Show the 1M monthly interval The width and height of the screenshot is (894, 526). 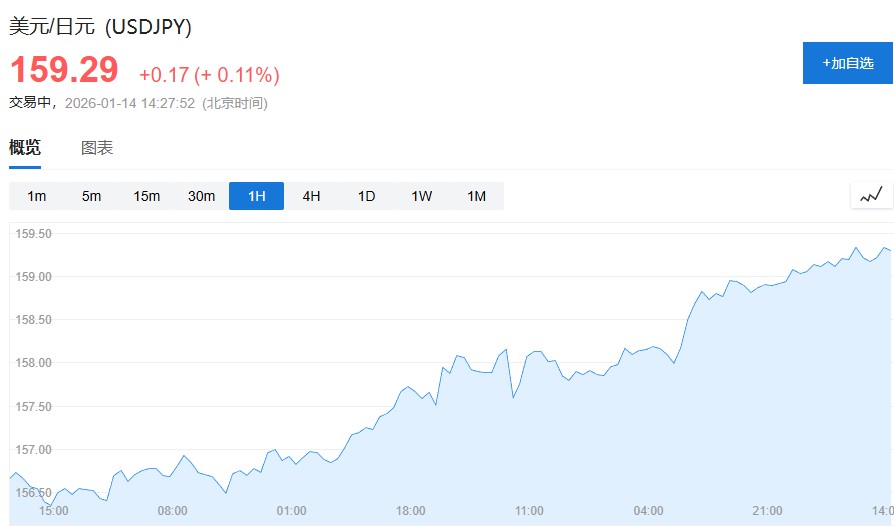477,196
